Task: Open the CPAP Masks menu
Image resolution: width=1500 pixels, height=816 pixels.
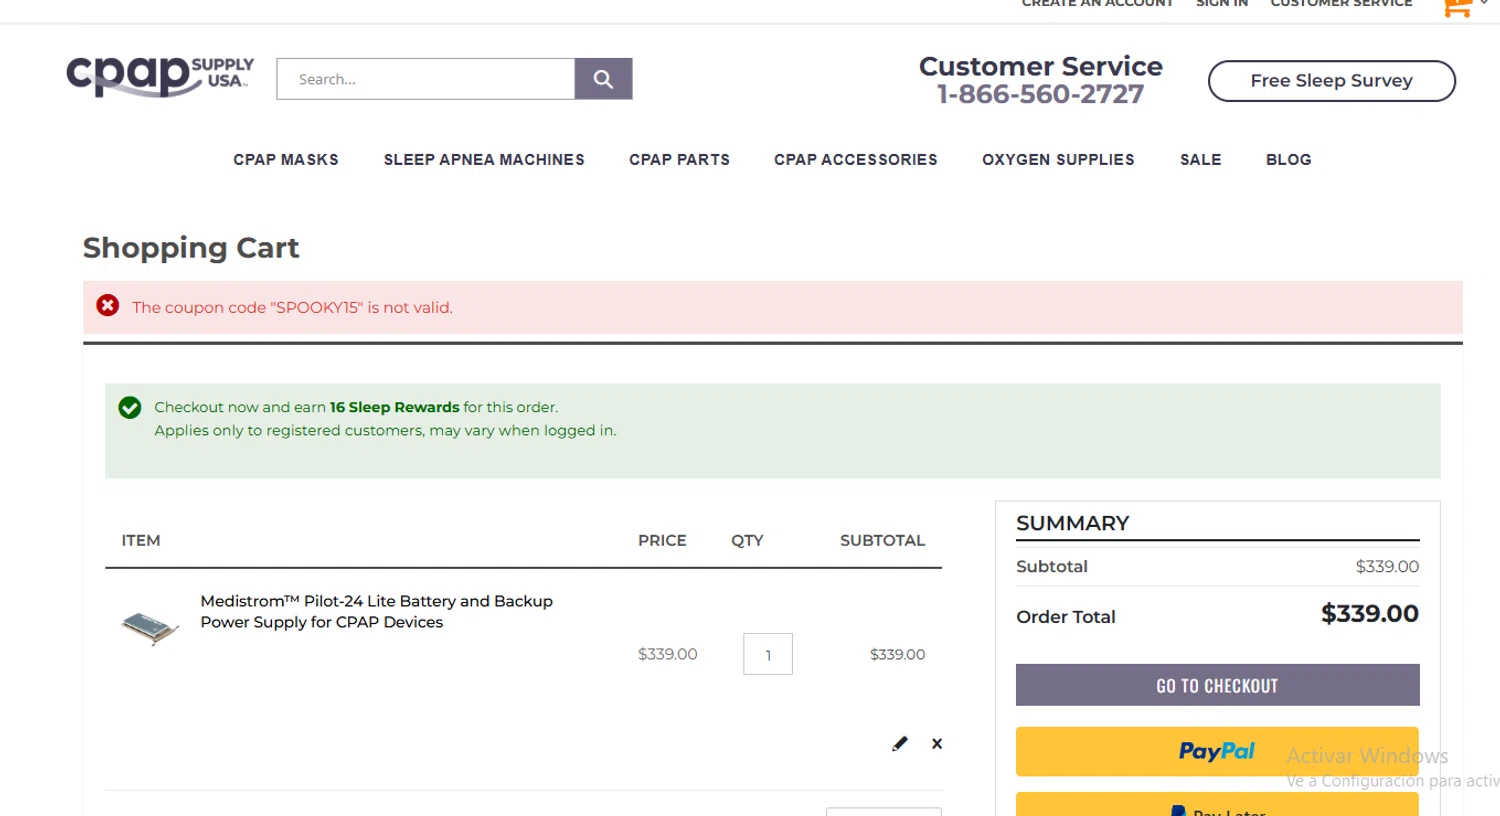Action: click(x=286, y=160)
